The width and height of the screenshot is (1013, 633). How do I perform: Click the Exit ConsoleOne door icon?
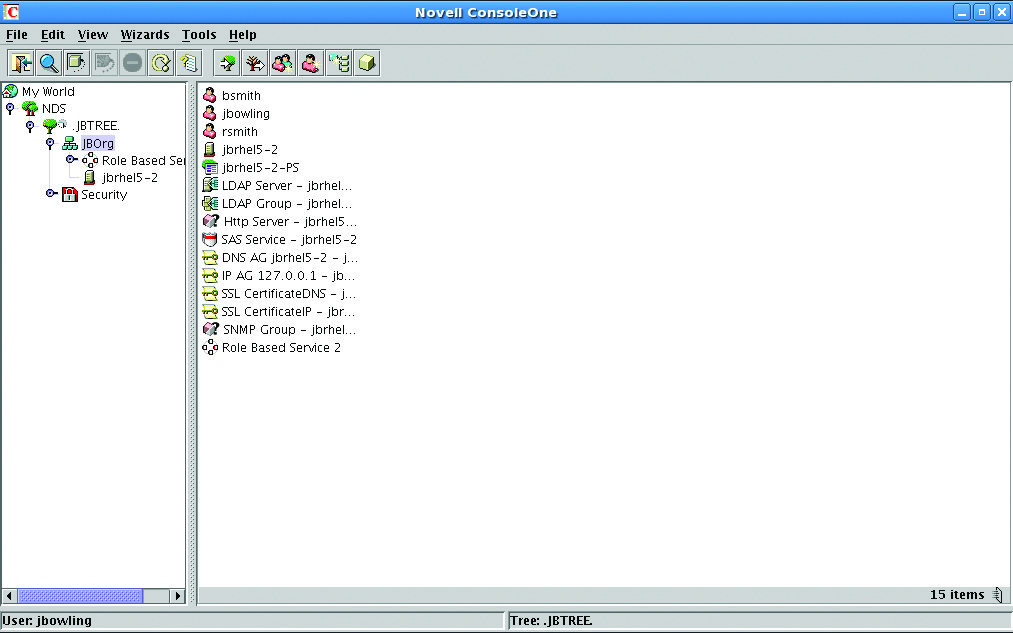point(21,63)
